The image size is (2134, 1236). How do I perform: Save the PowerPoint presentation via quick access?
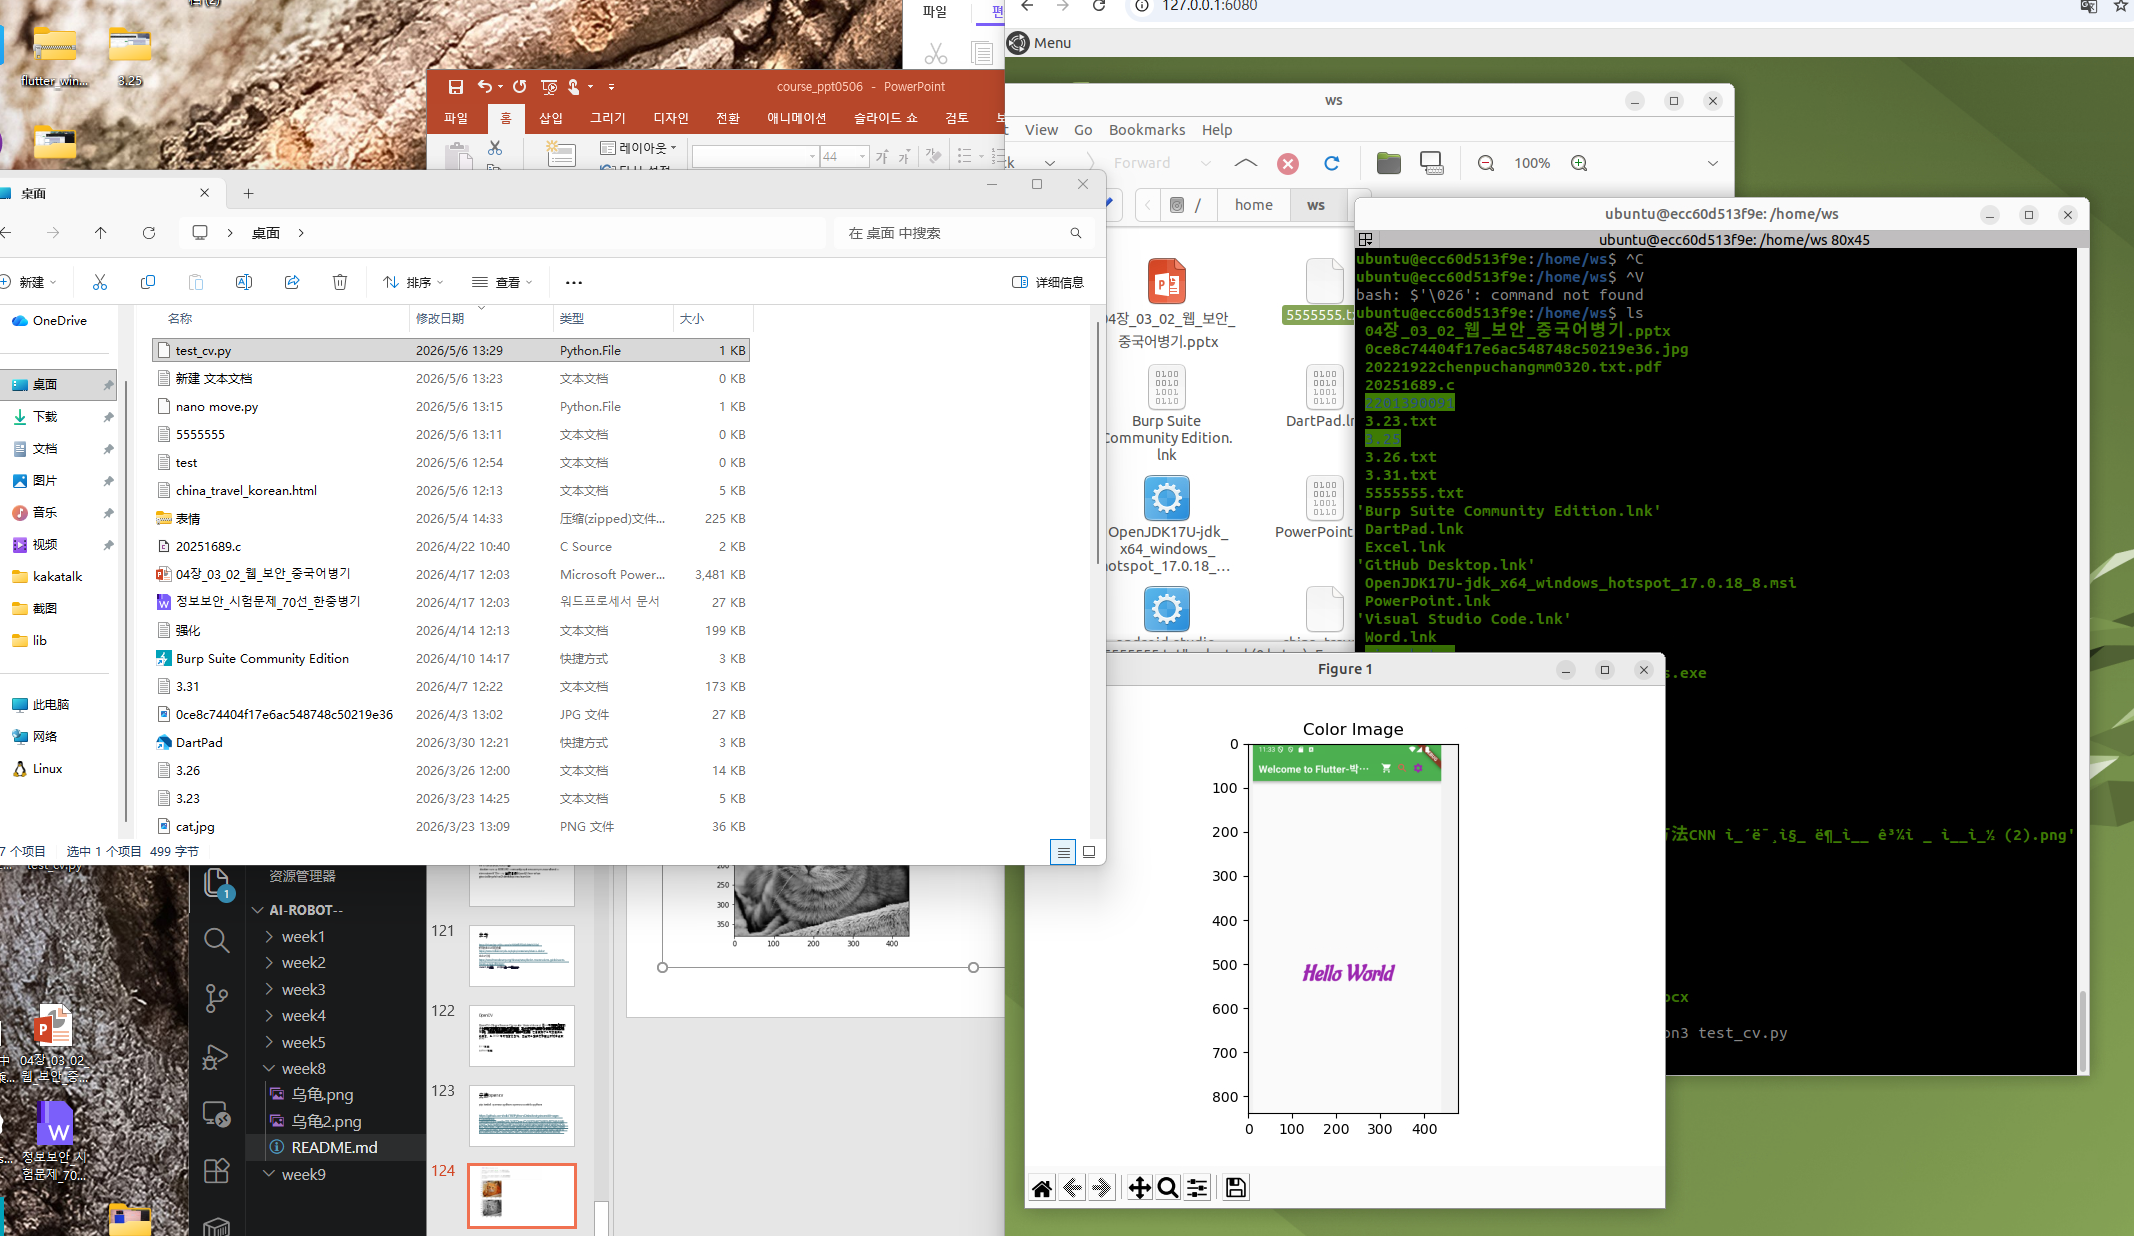tap(456, 87)
